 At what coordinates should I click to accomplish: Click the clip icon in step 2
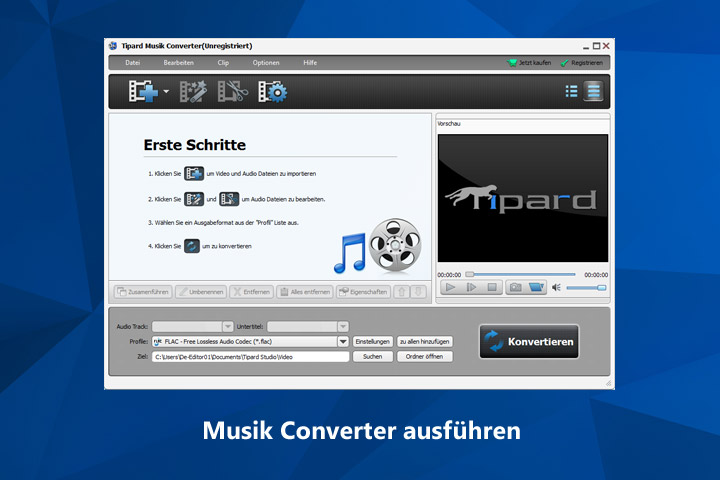229,199
